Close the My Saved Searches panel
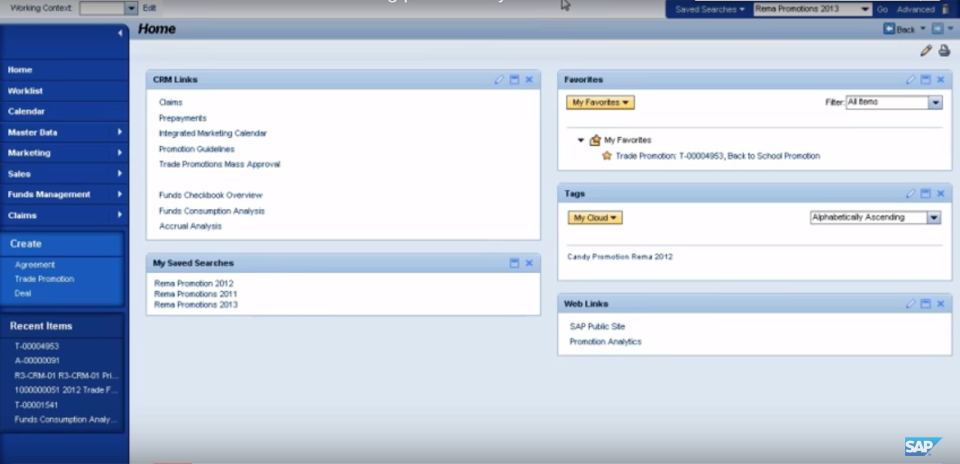 (529, 263)
